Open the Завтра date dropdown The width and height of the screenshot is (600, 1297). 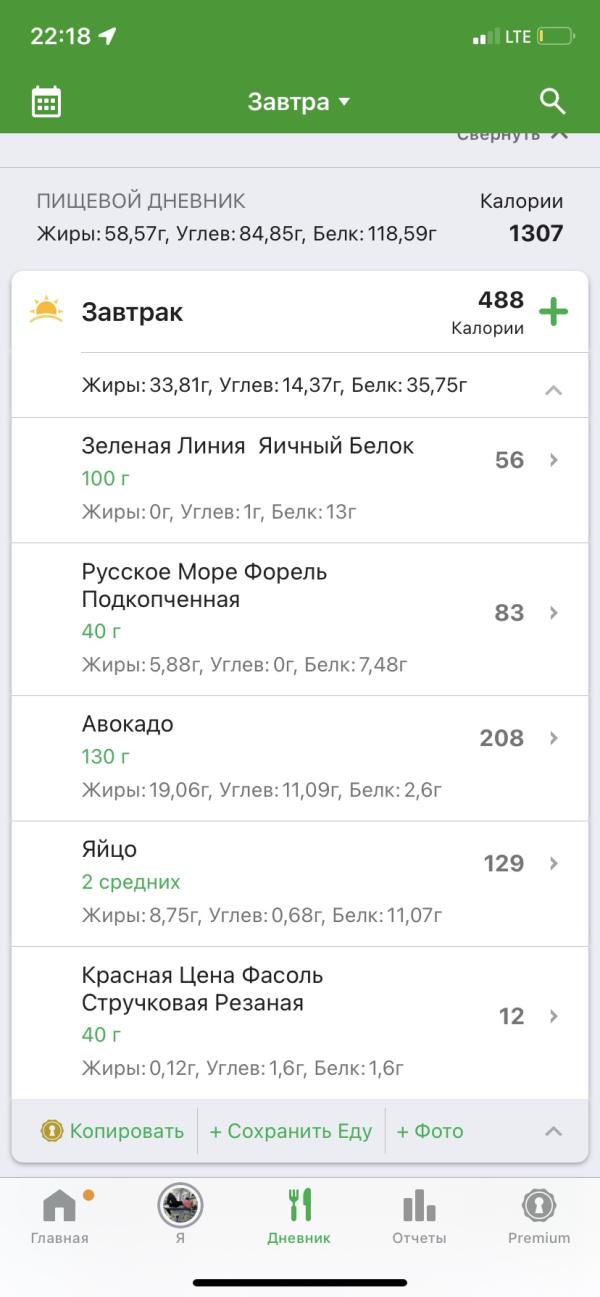coord(299,101)
